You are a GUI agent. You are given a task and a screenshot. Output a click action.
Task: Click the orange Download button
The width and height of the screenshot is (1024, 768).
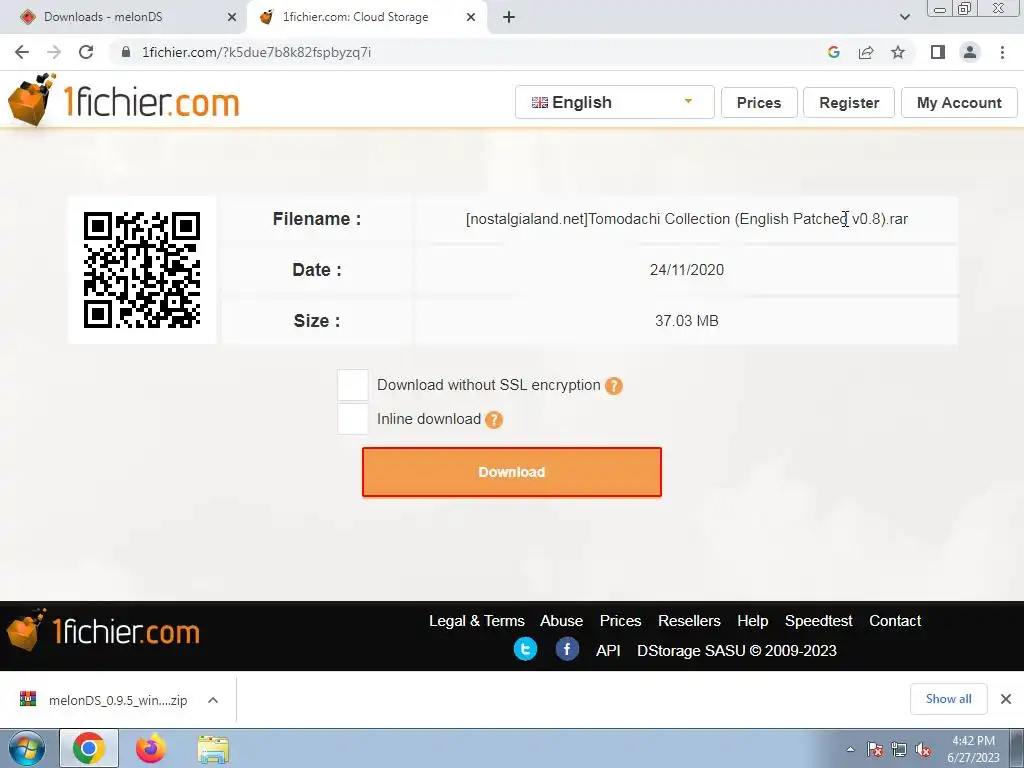point(512,472)
